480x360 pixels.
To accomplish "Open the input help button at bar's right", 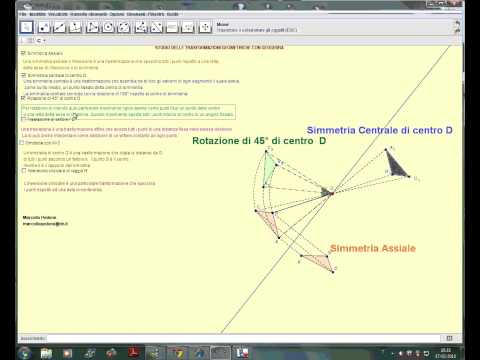I will click(449, 338).
